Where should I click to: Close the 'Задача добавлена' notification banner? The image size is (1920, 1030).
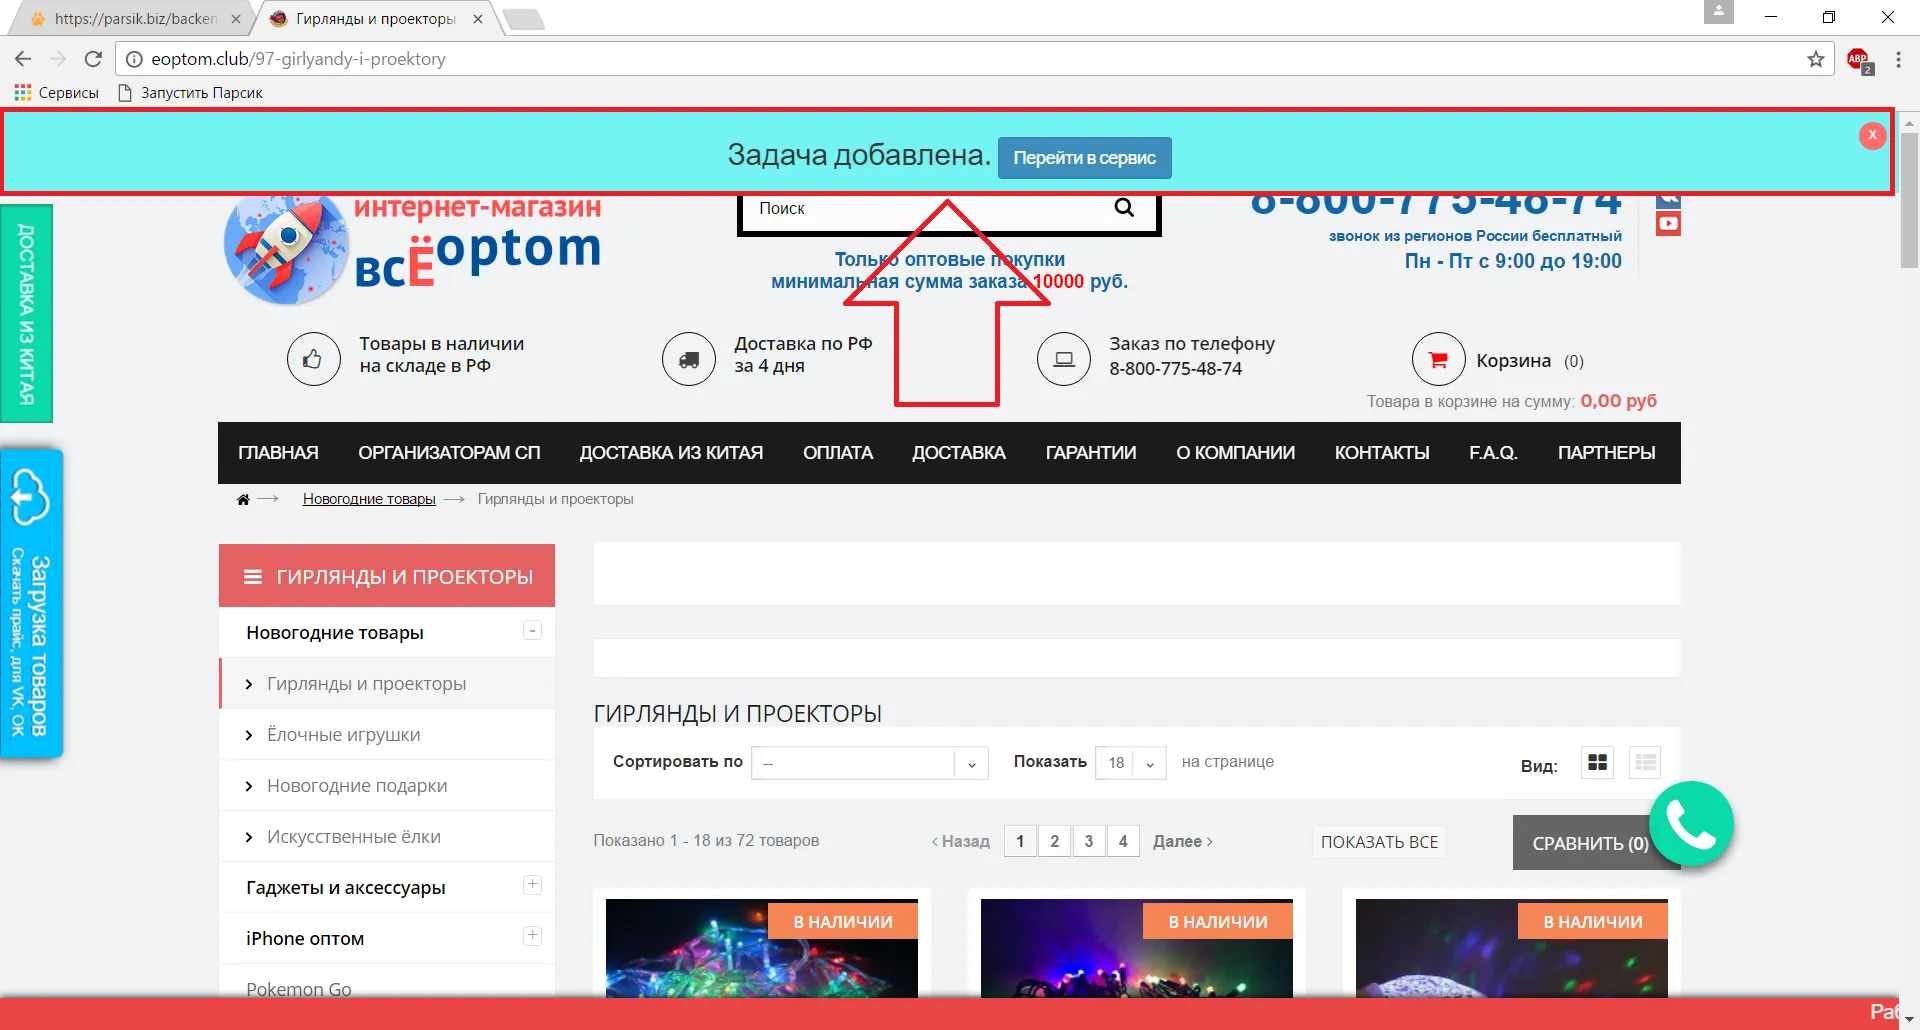(x=1872, y=135)
